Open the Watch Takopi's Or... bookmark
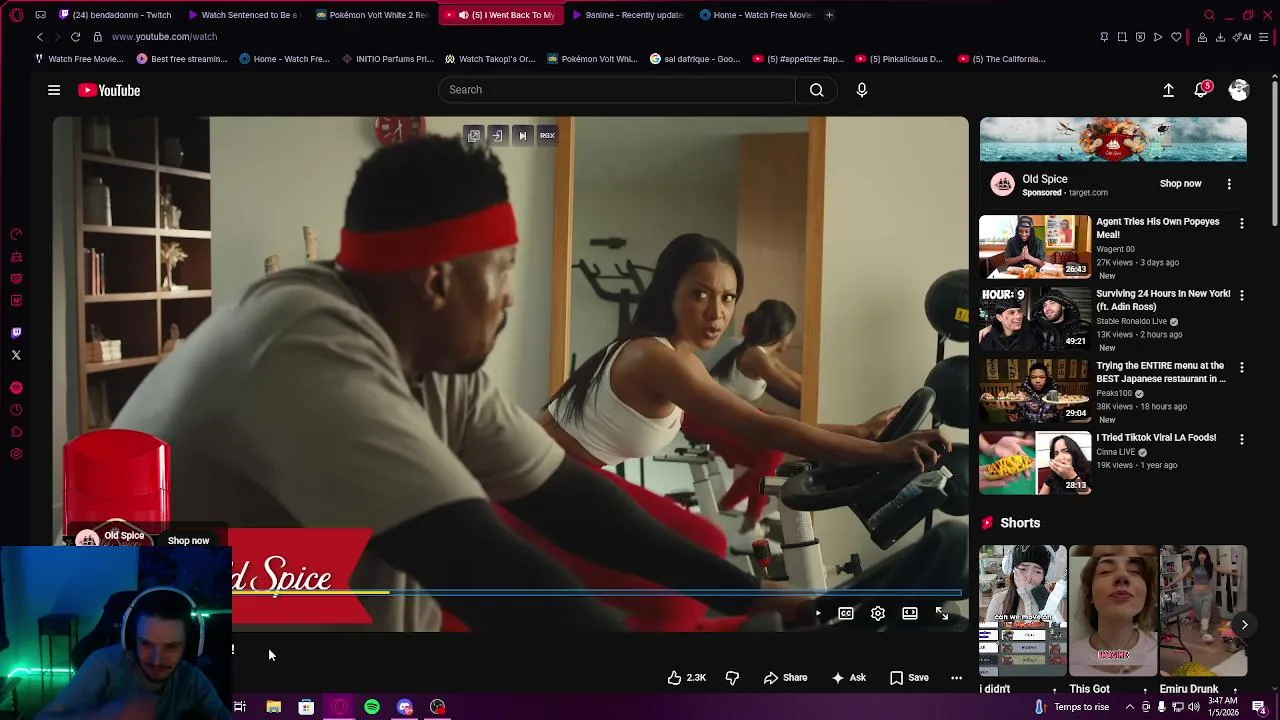 490,59
